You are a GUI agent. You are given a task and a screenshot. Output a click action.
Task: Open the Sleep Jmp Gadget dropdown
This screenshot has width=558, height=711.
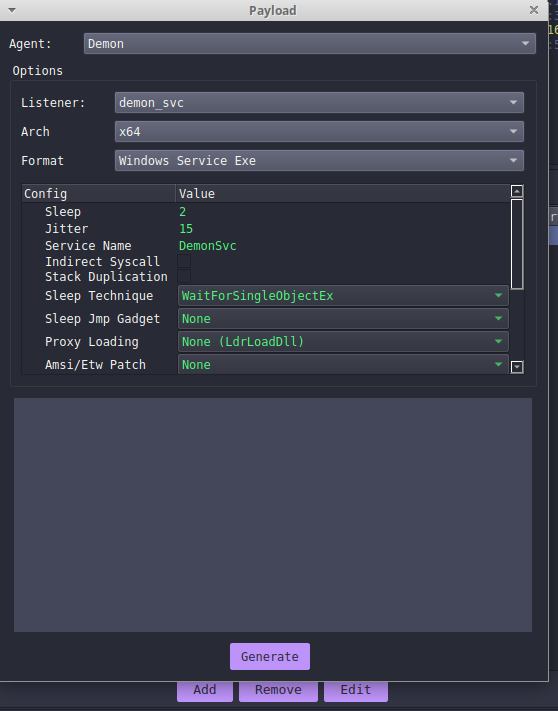(x=343, y=319)
